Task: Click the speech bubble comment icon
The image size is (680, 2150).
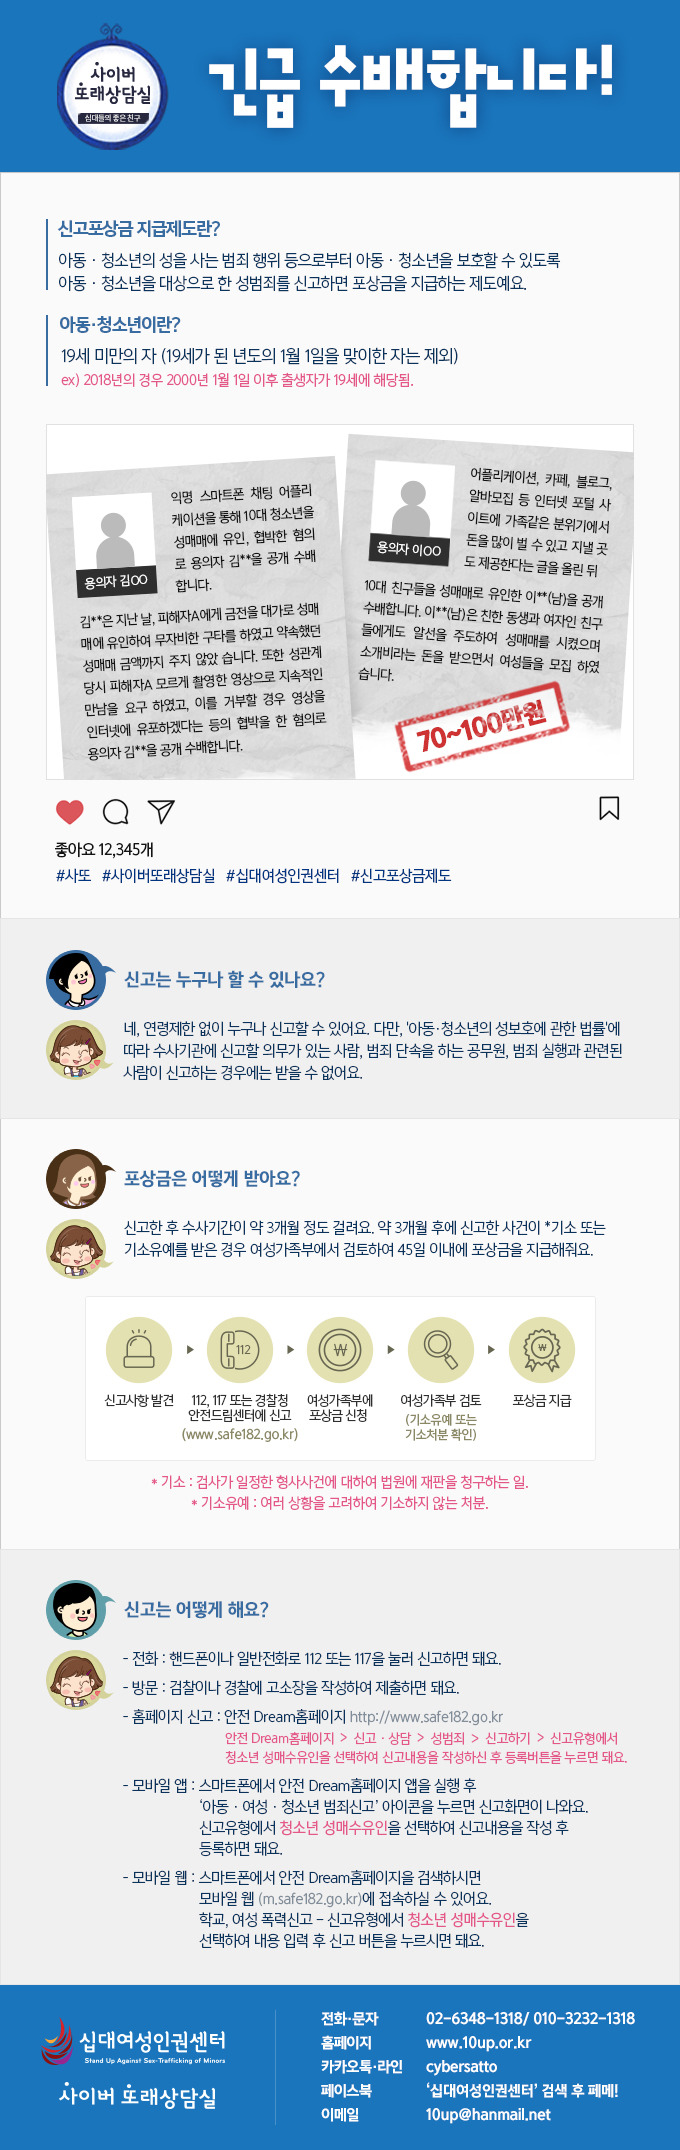Action: pyautogui.click(x=116, y=811)
